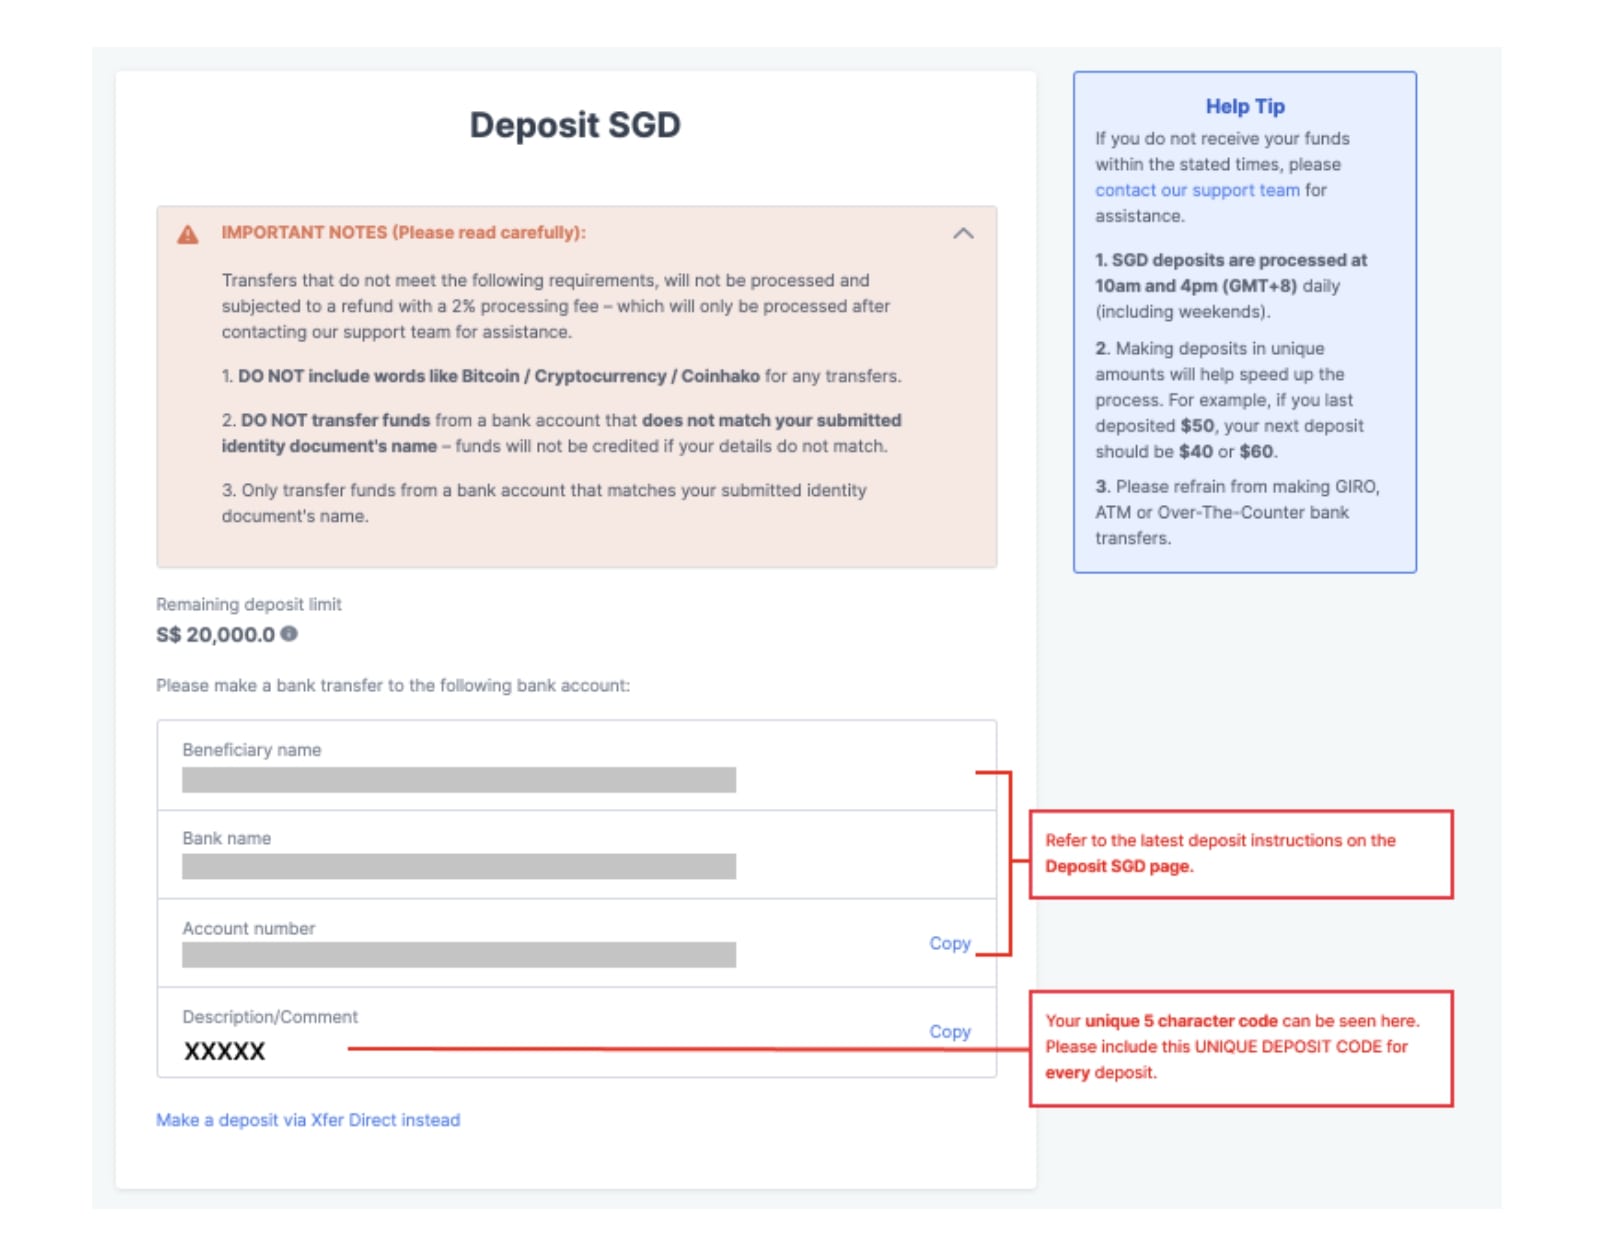This screenshot has width=1624, height=1250.
Task: Click note 1 about Bitcoin / Cryptocurrency / Coinhako
Action: pyautogui.click(x=561, y=376)
